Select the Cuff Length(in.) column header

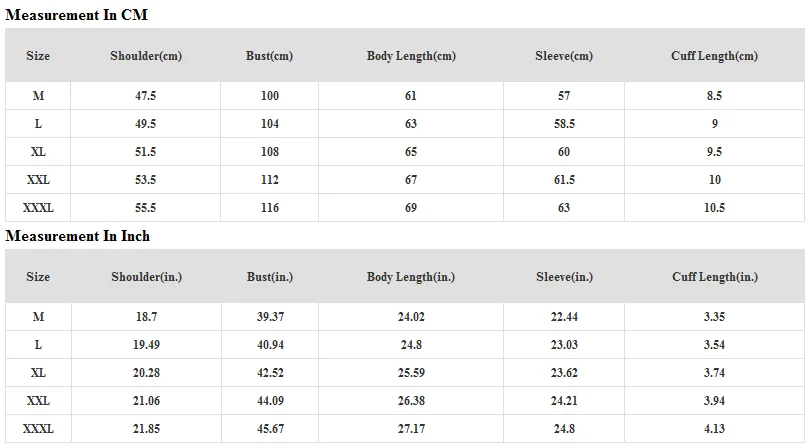click(714, 277)
